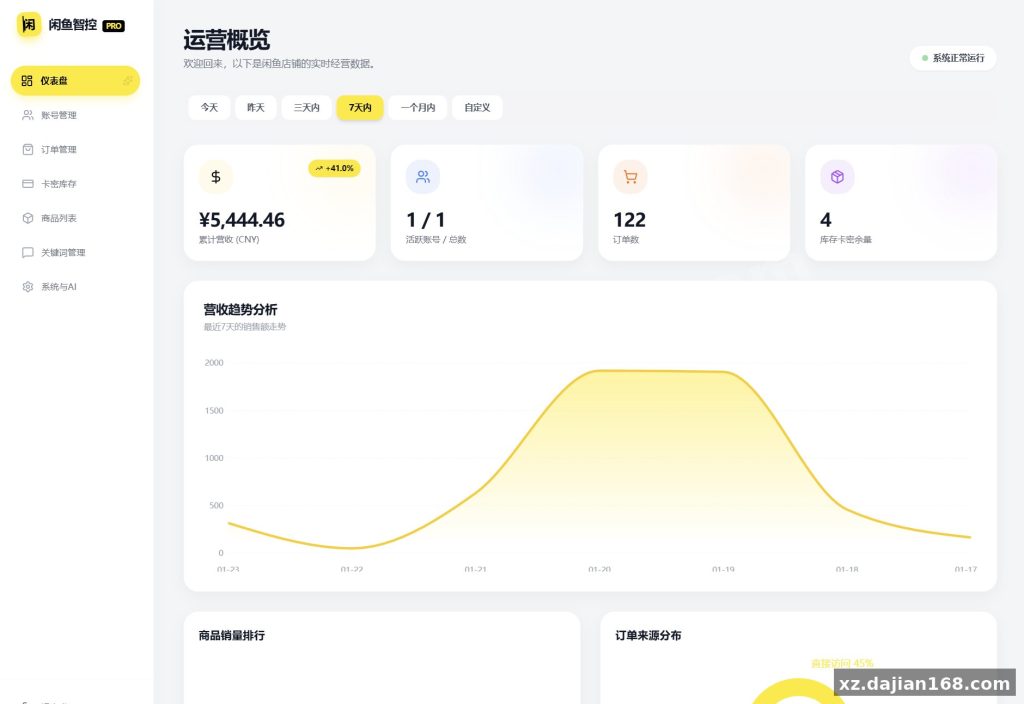Click the 1500 y-axis label

pos(214,411)
